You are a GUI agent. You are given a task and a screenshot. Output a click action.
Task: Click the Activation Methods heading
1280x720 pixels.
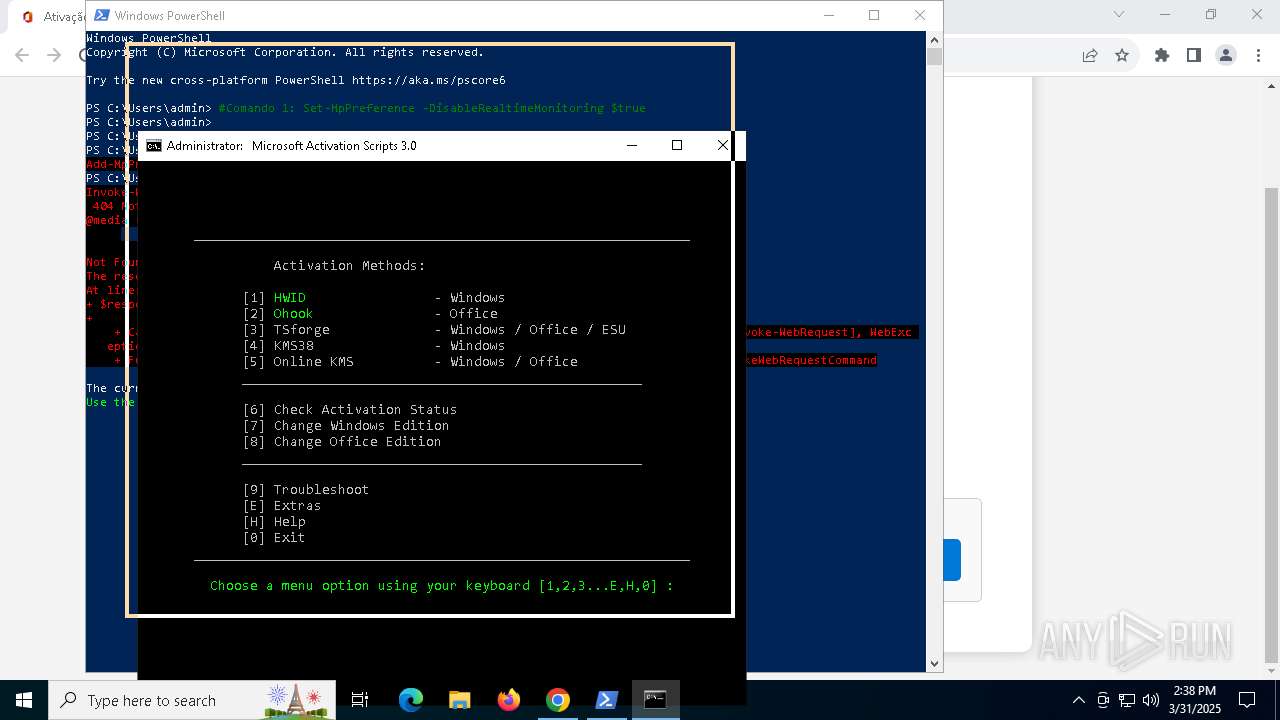(x=349, y=265)
